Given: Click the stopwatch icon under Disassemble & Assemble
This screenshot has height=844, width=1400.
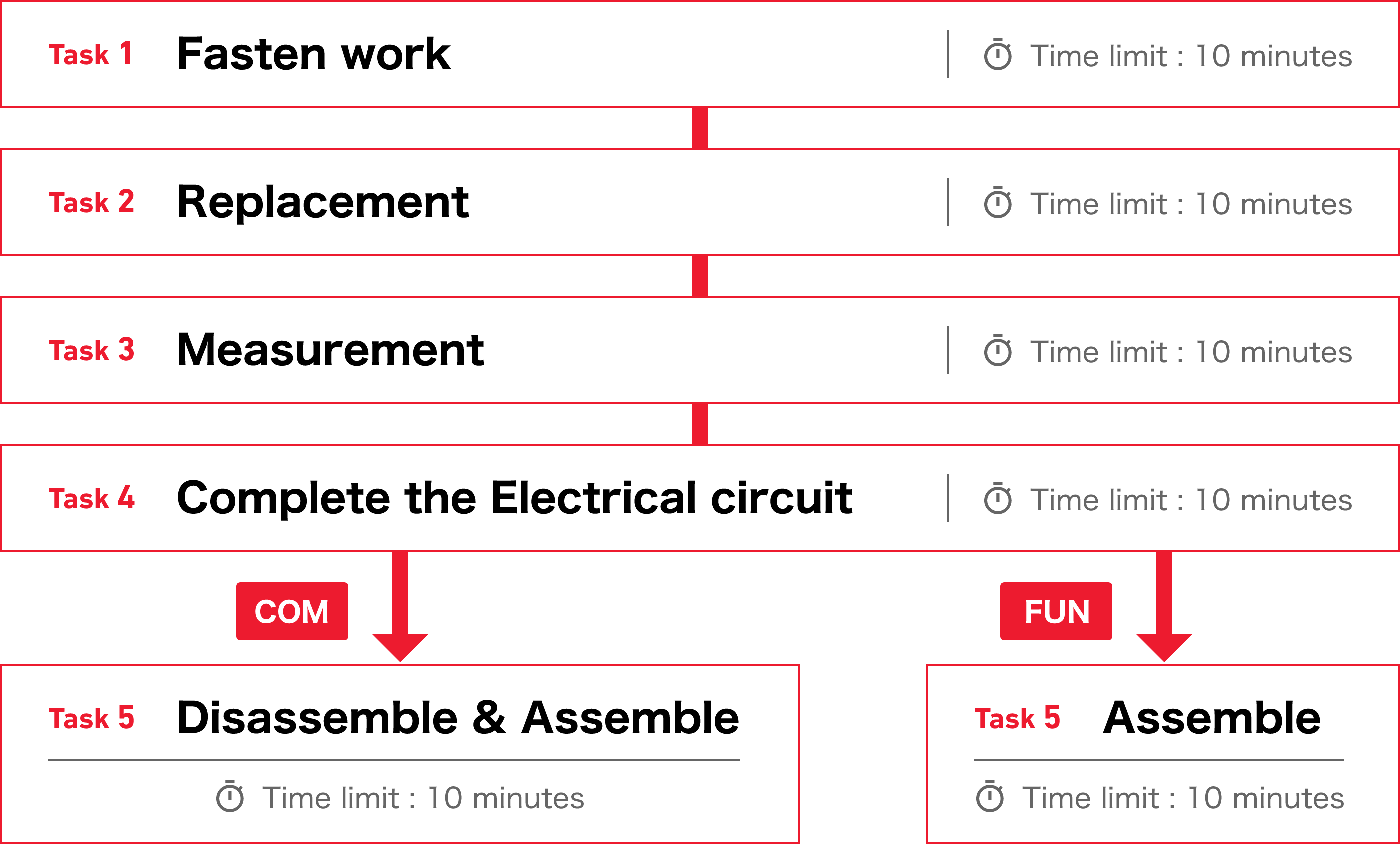Looking at the screenshot, I should click(230, 797).
